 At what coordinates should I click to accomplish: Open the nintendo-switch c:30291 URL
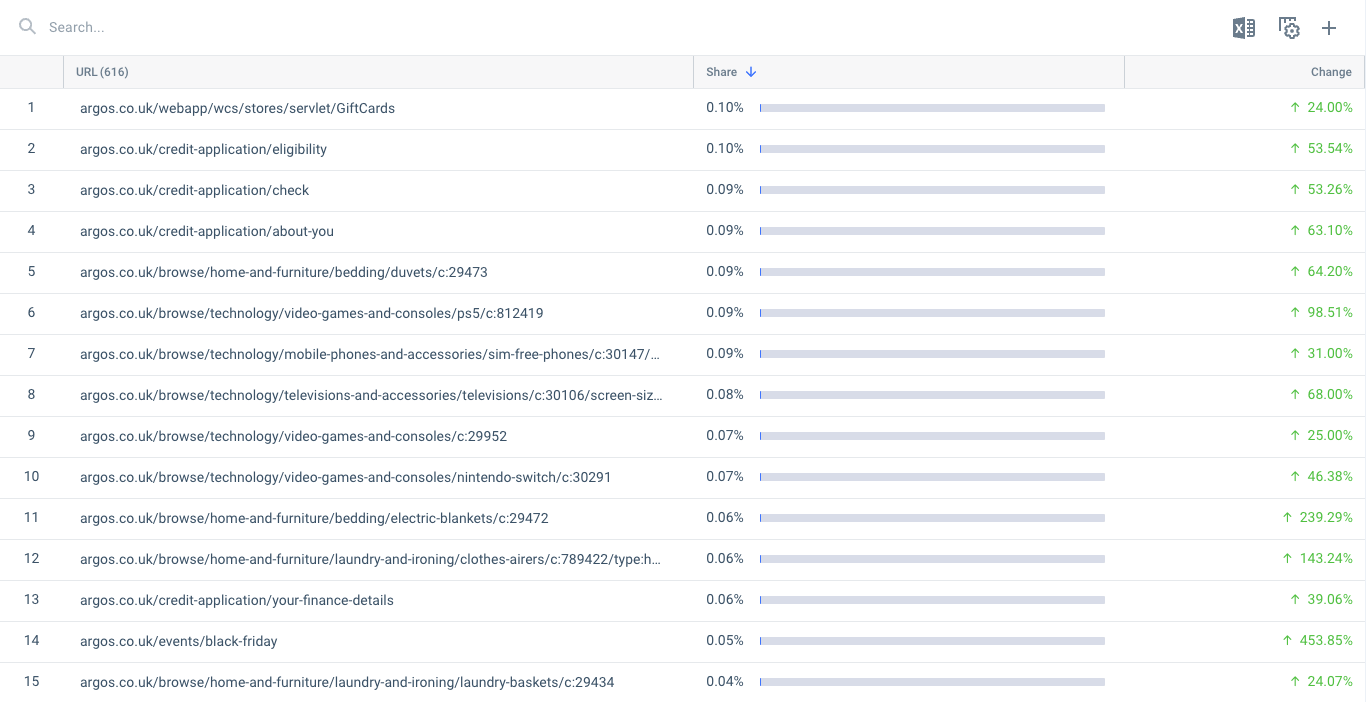[345, 477]
